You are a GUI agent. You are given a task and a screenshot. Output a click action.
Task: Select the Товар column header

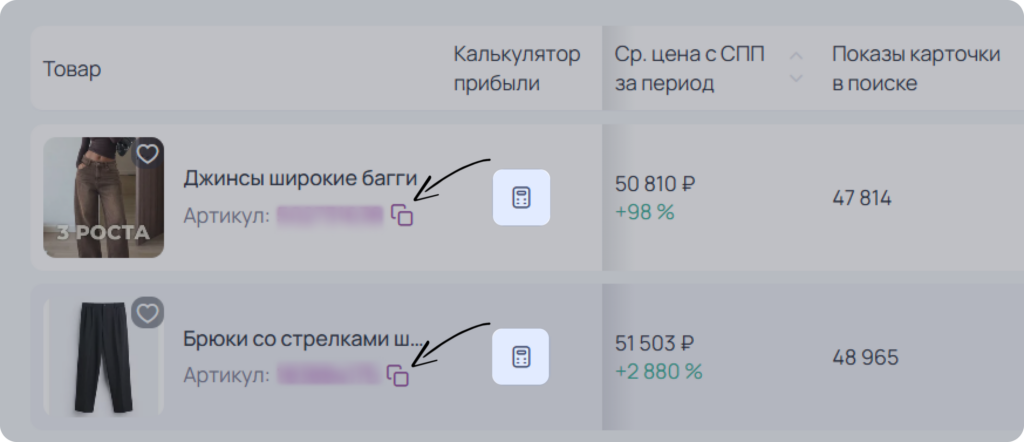point(72,69)
